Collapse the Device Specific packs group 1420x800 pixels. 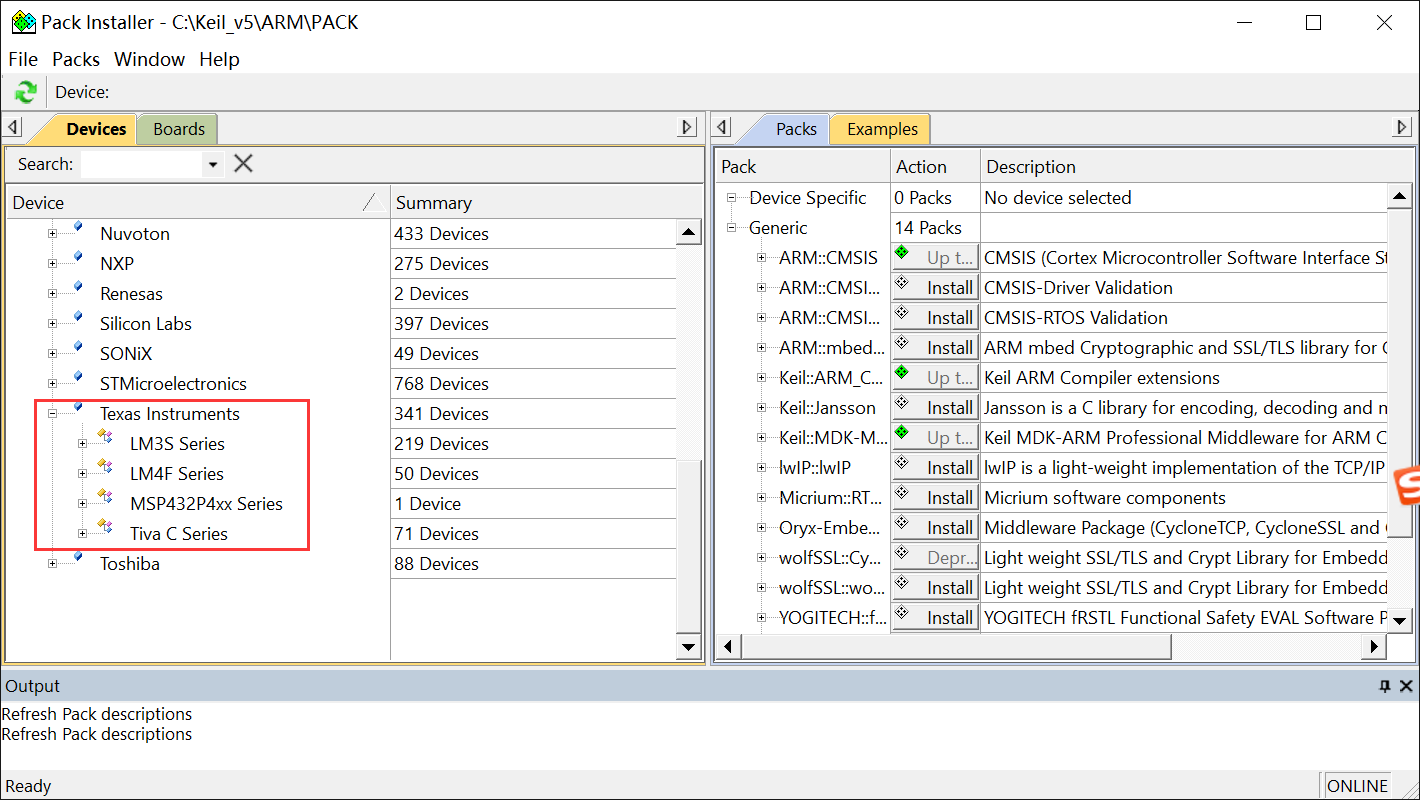pos(731,198)
